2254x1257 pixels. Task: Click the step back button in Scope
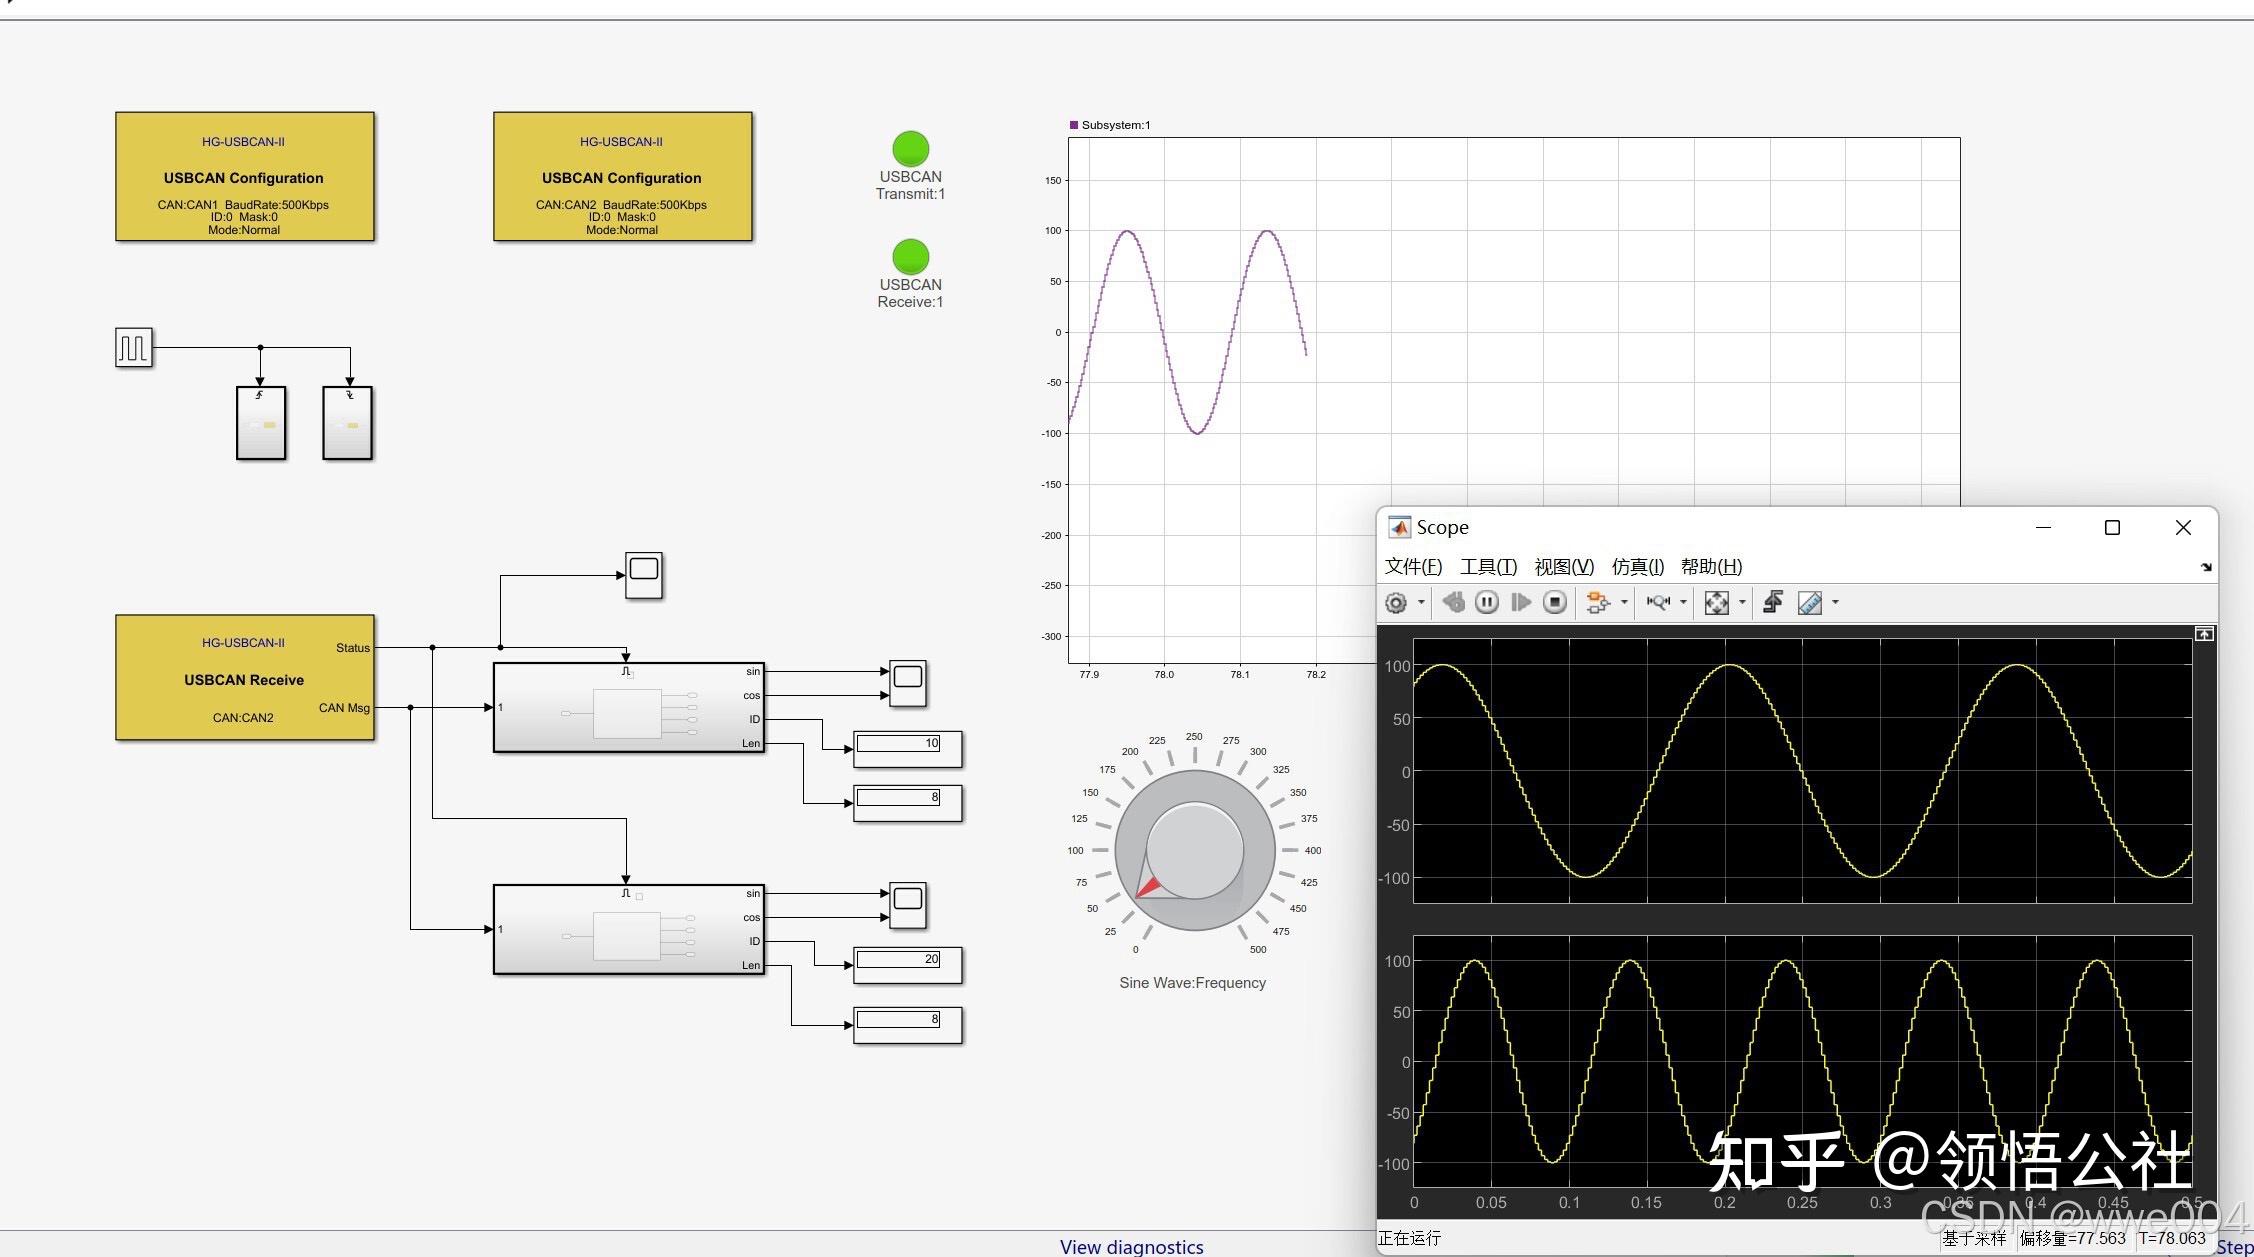coord(1454,602)
